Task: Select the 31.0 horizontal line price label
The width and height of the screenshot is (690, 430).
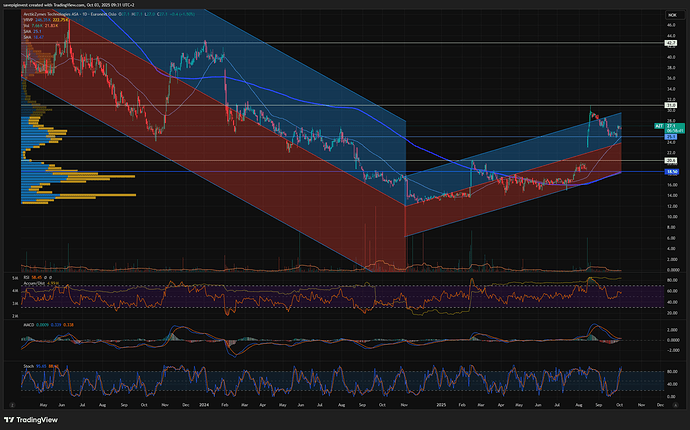Action: click(x=672, y=105)
